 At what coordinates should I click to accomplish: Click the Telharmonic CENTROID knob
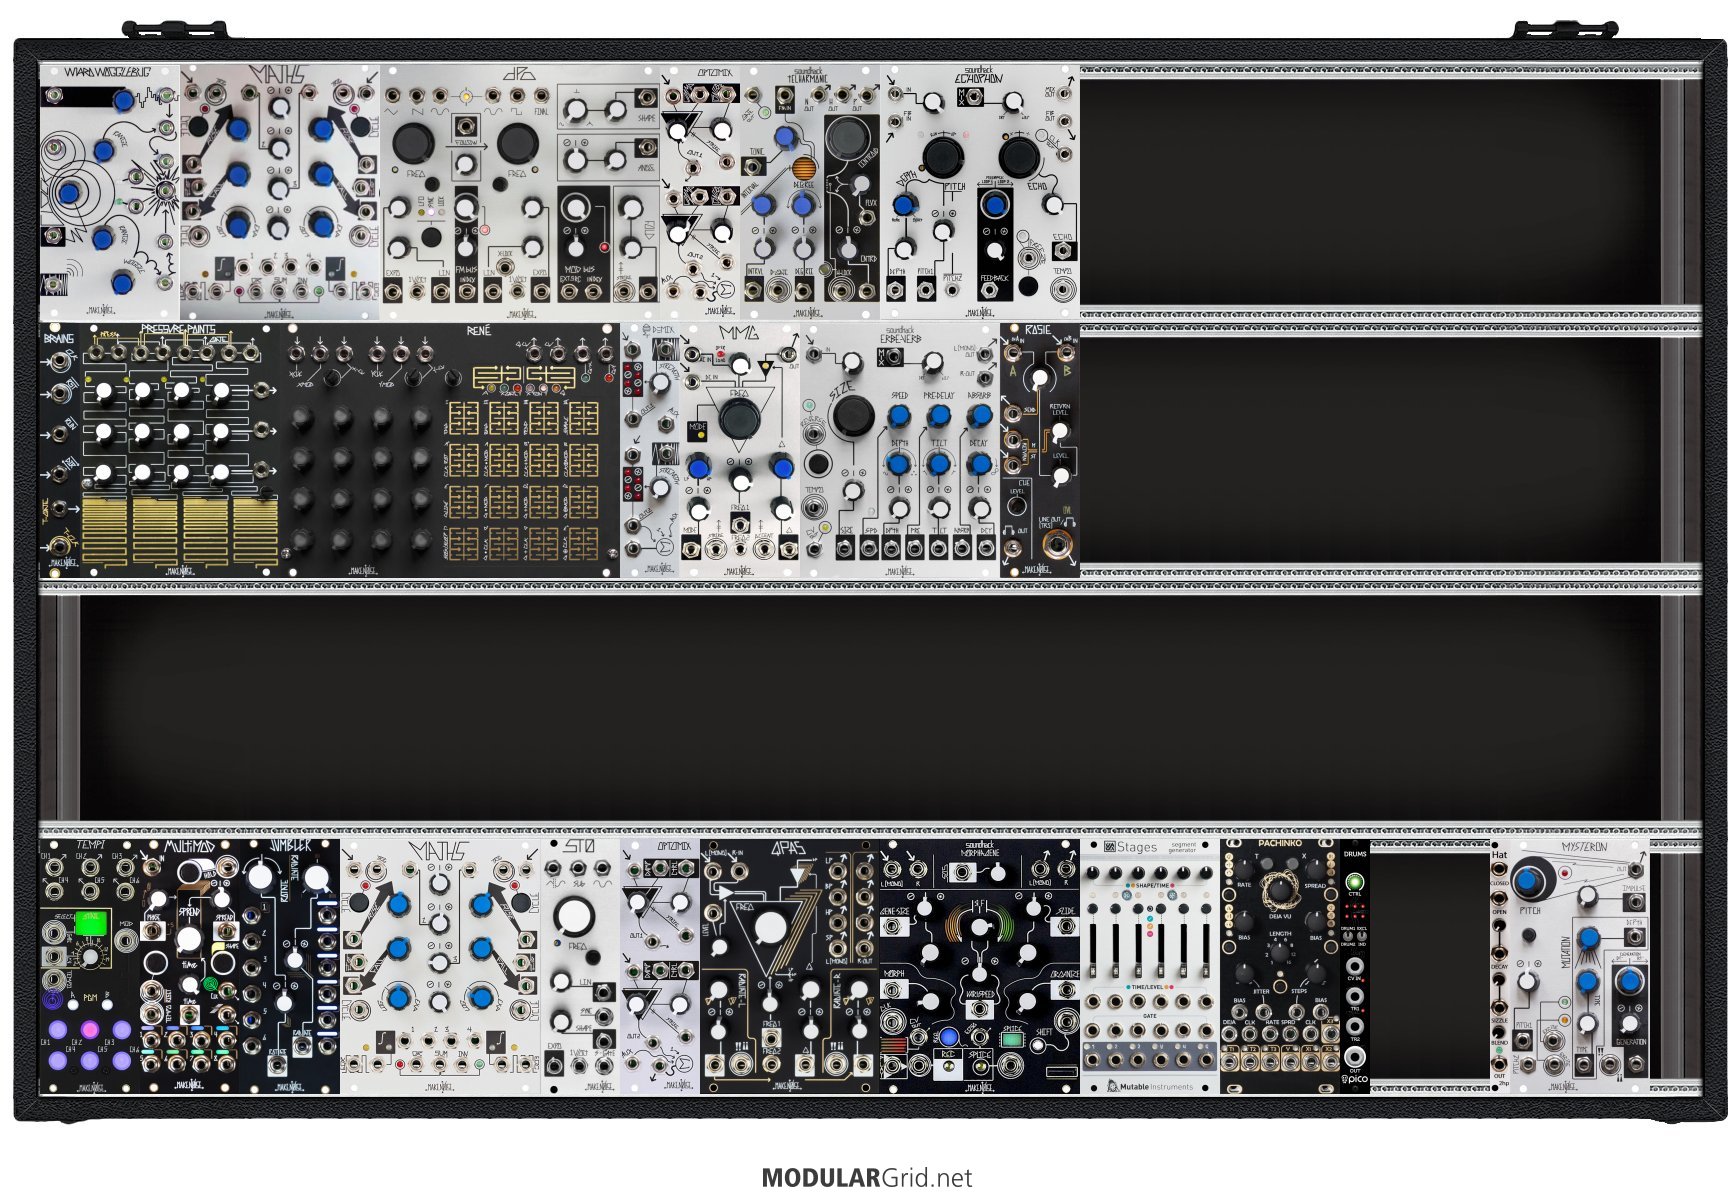[x=848, y=137]
